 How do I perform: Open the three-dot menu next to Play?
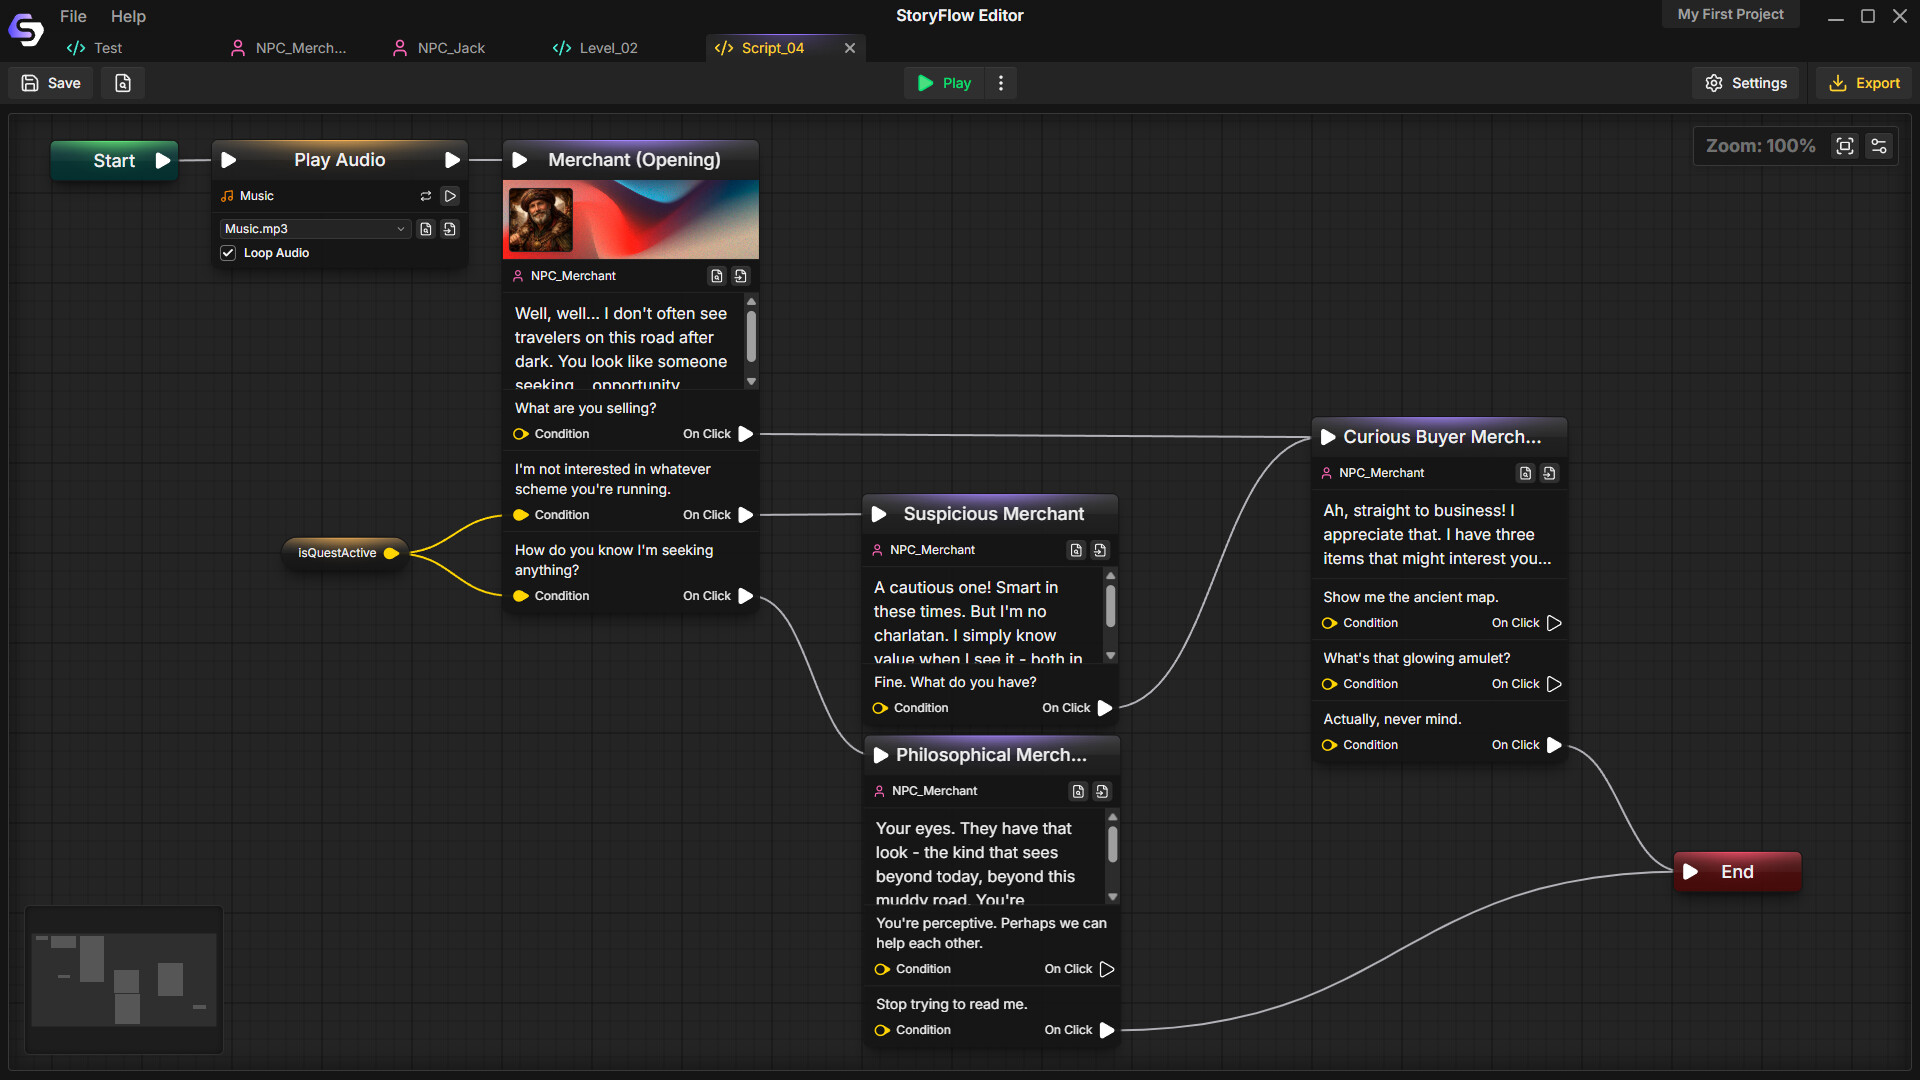(x=1001, y=83)
